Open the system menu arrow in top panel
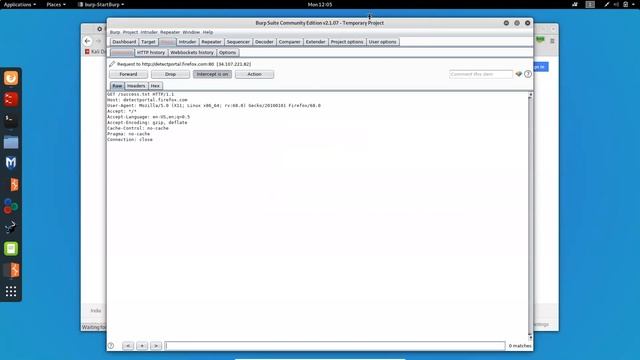 point(634,4)
